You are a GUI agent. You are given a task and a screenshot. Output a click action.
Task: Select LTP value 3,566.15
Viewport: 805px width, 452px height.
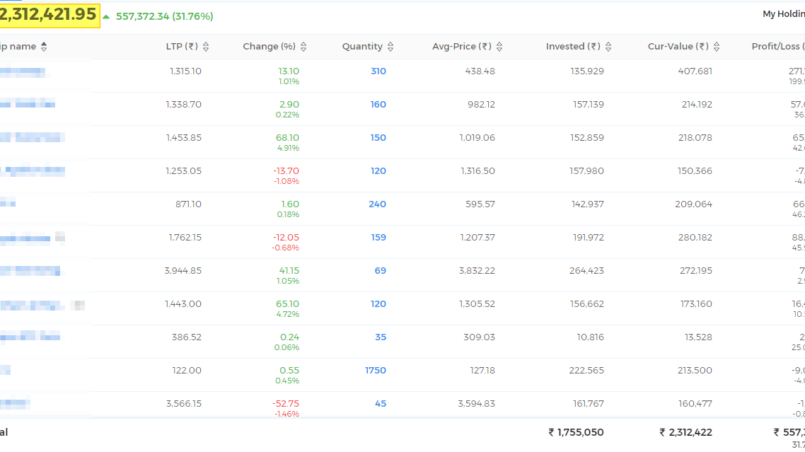(x=183, y=404)
